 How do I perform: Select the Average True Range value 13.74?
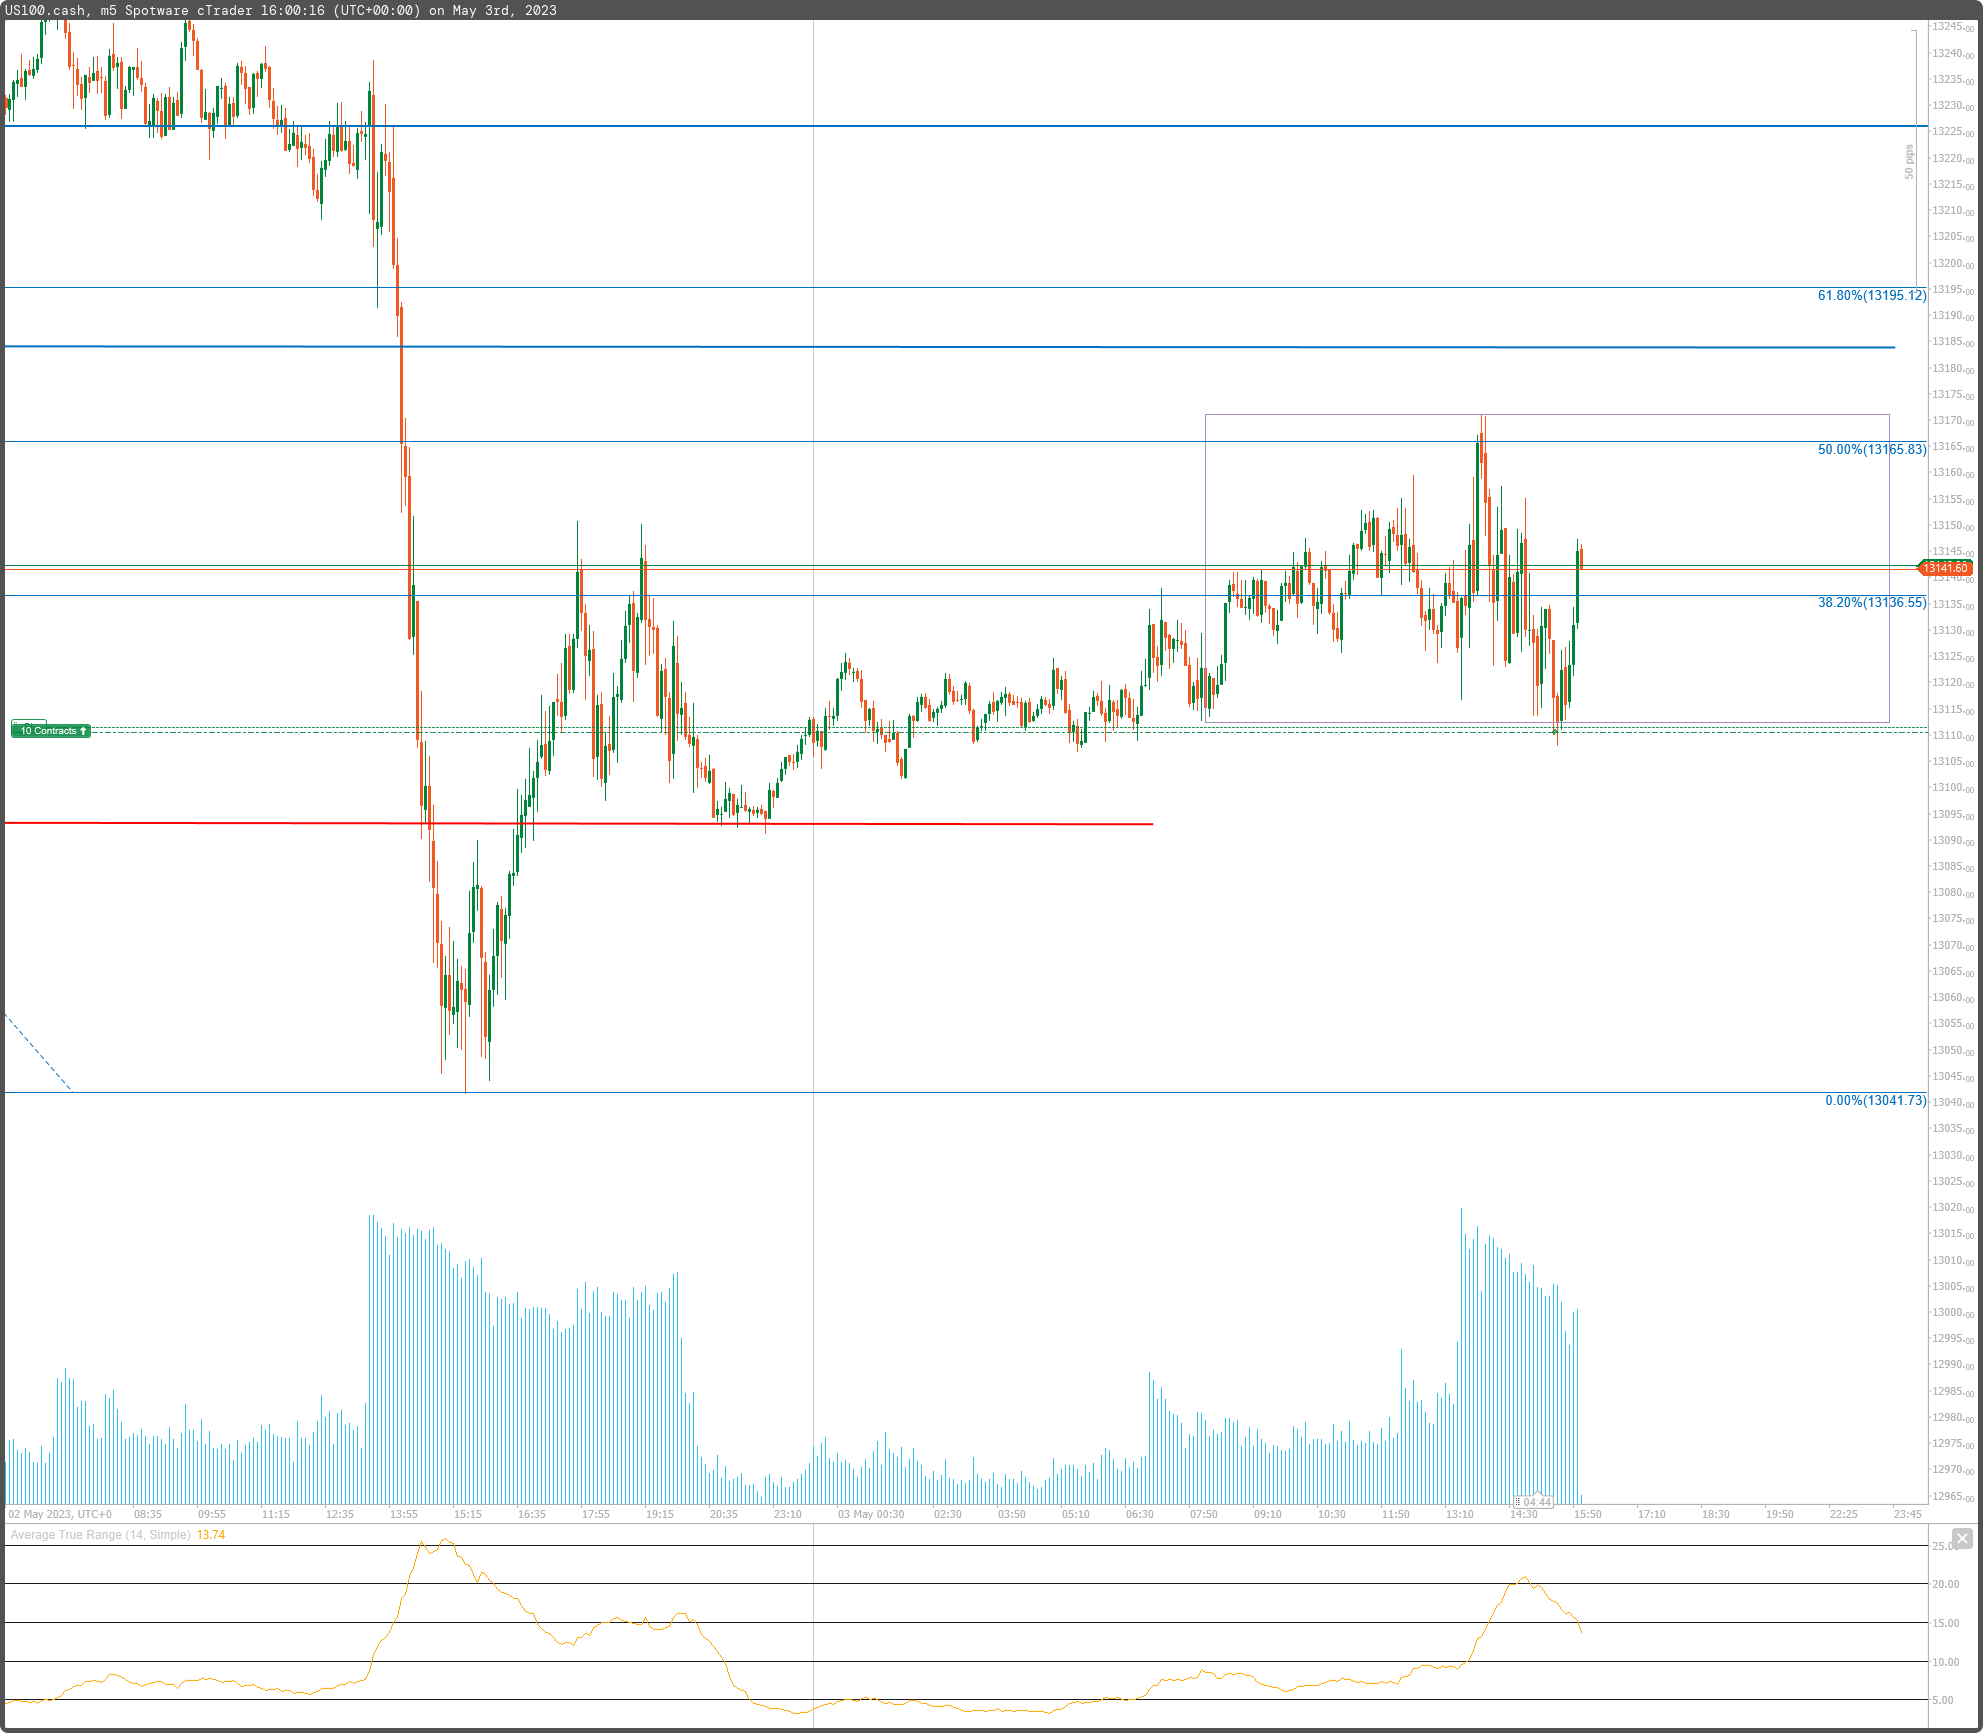pos(210,1536)
